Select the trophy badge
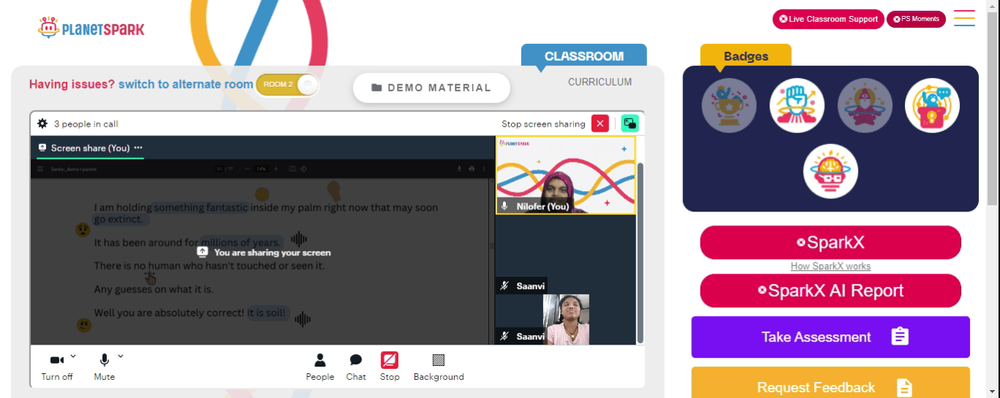This screenshot has width=1000, height=398. click(x=729, y=105)
